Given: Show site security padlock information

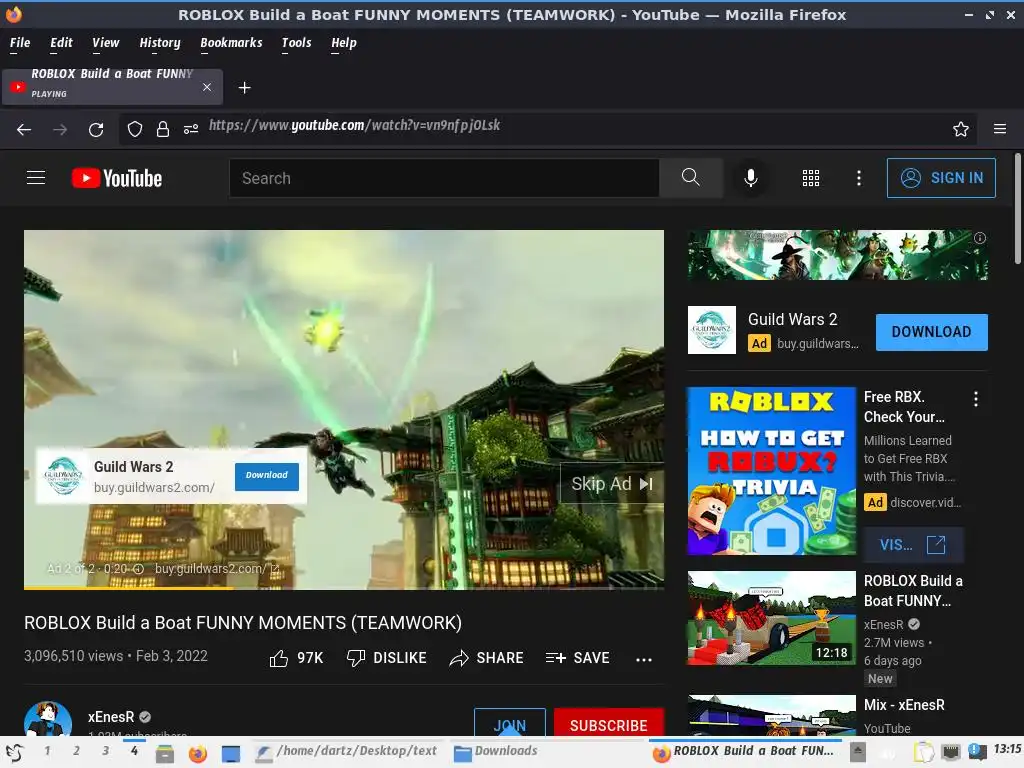Looking at the screenshot, I should (163, 129).
